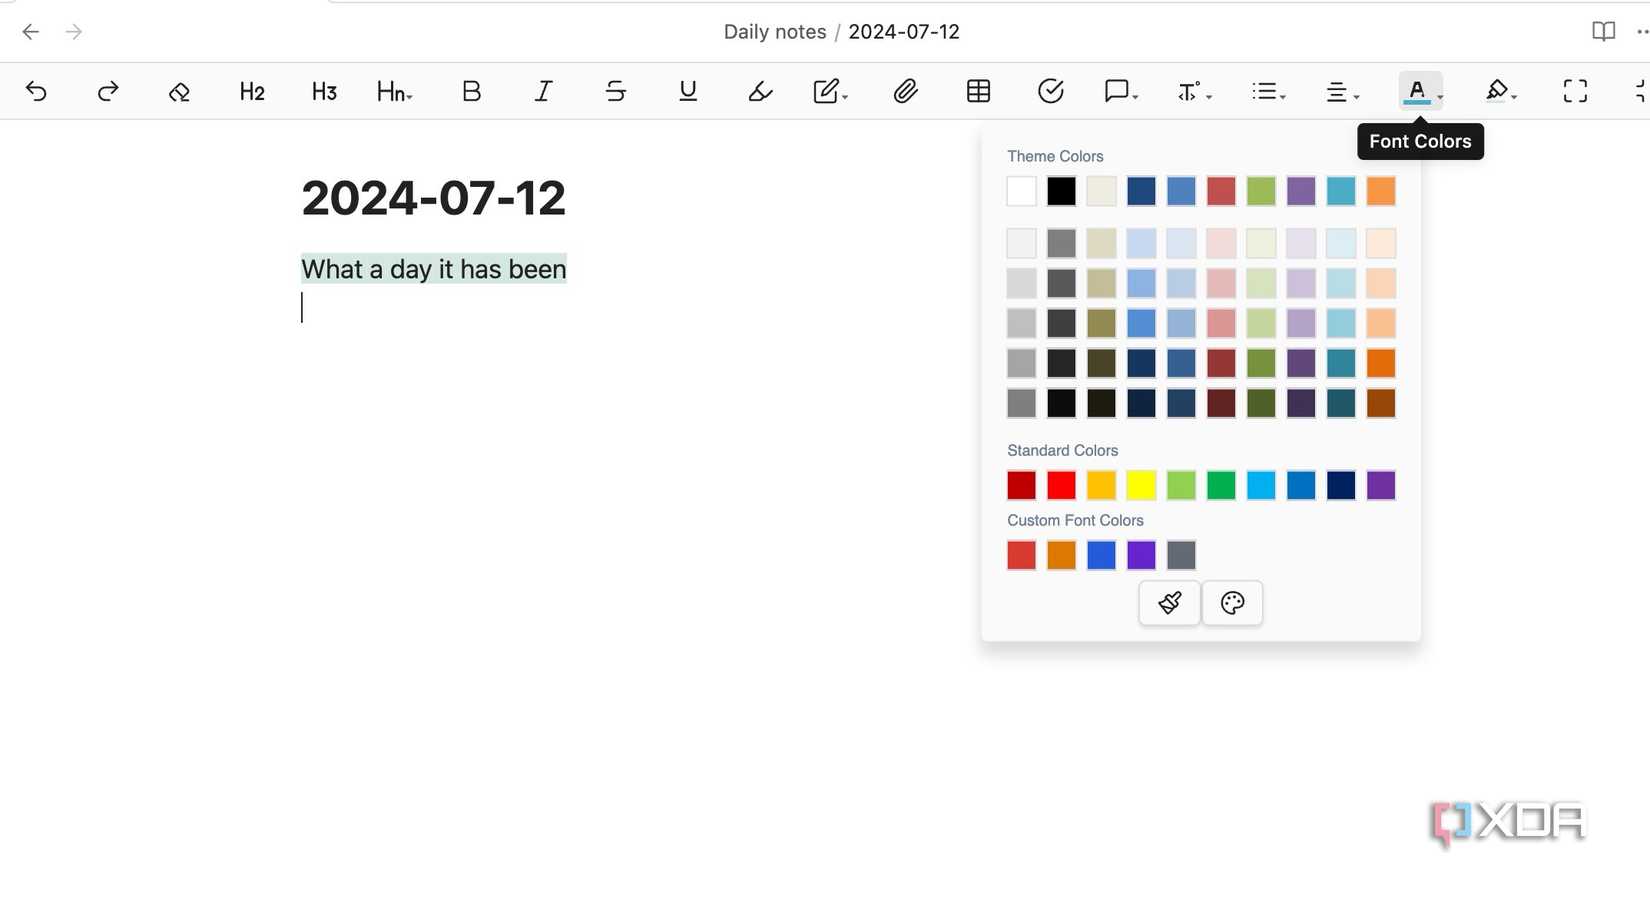Open the Daily notes breadcrumb
Viewport: 1650px width, 913px height.
click(775, 32)
